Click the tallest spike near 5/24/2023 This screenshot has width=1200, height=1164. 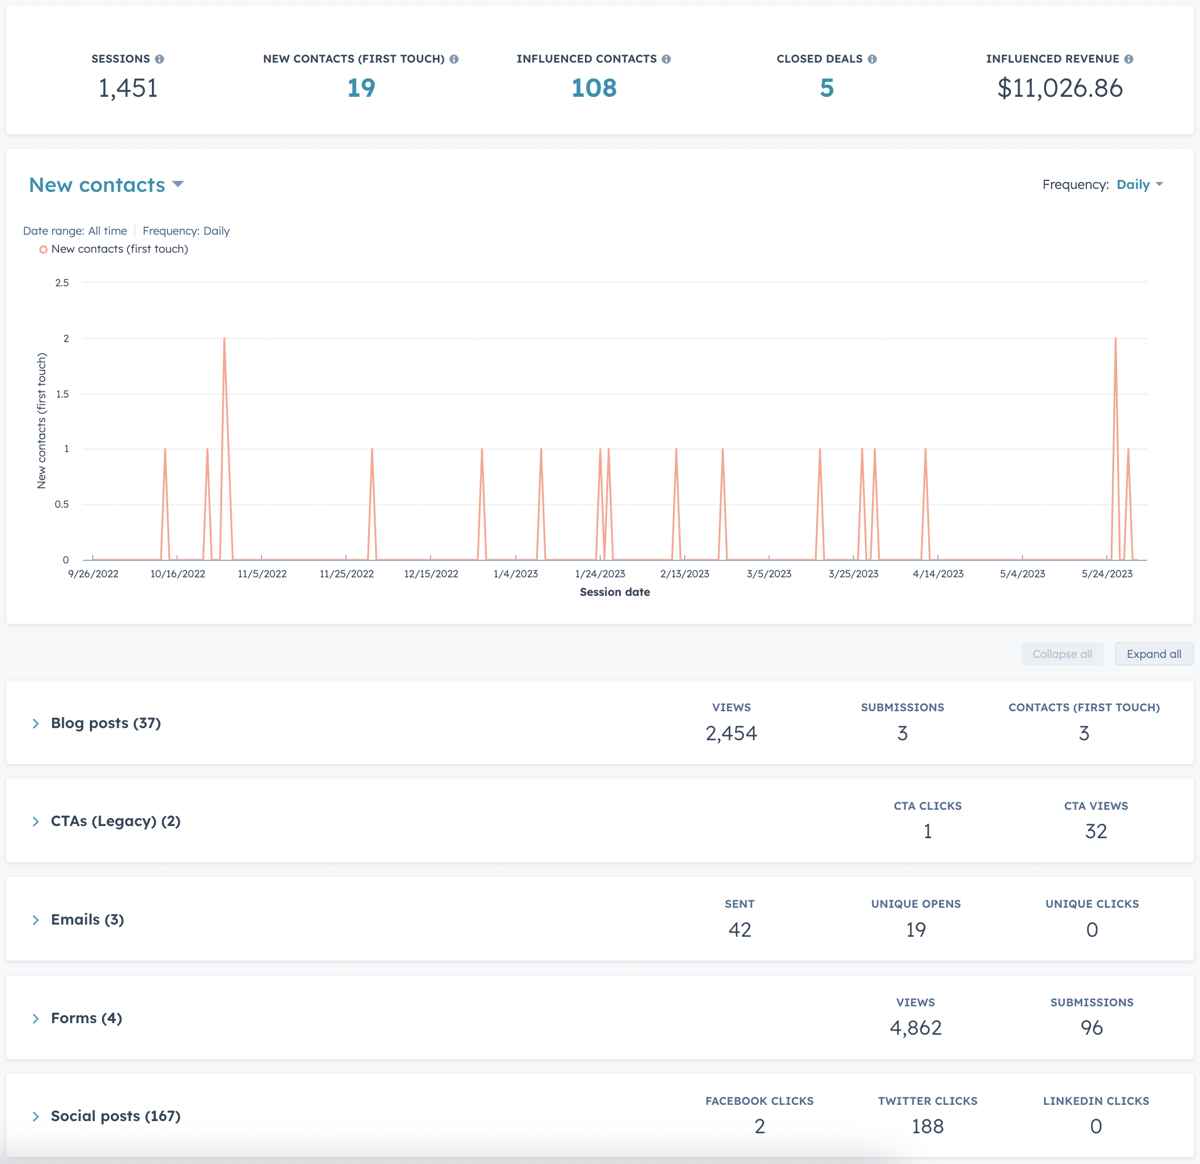tap(1117, 340)
